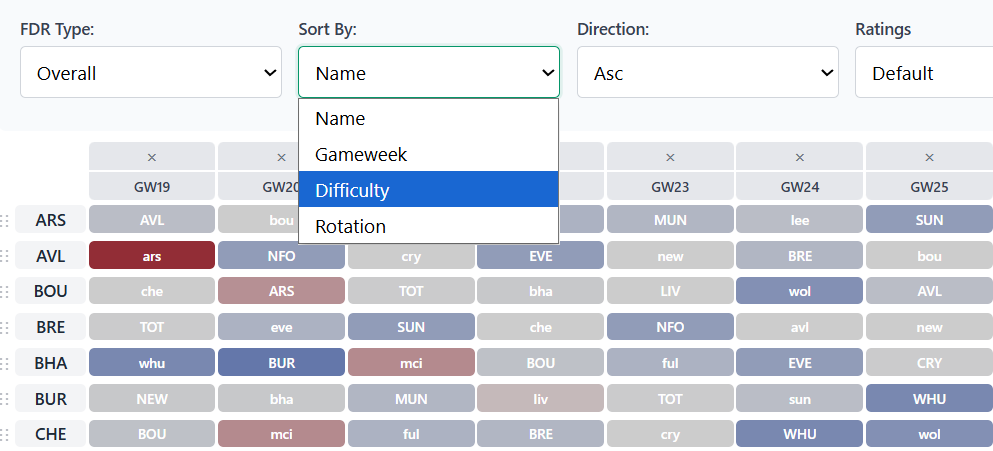Screen dimensions: 993x451
Task: Select BUR's GW25 WHU fixture cell
Action: coord(929,399)
